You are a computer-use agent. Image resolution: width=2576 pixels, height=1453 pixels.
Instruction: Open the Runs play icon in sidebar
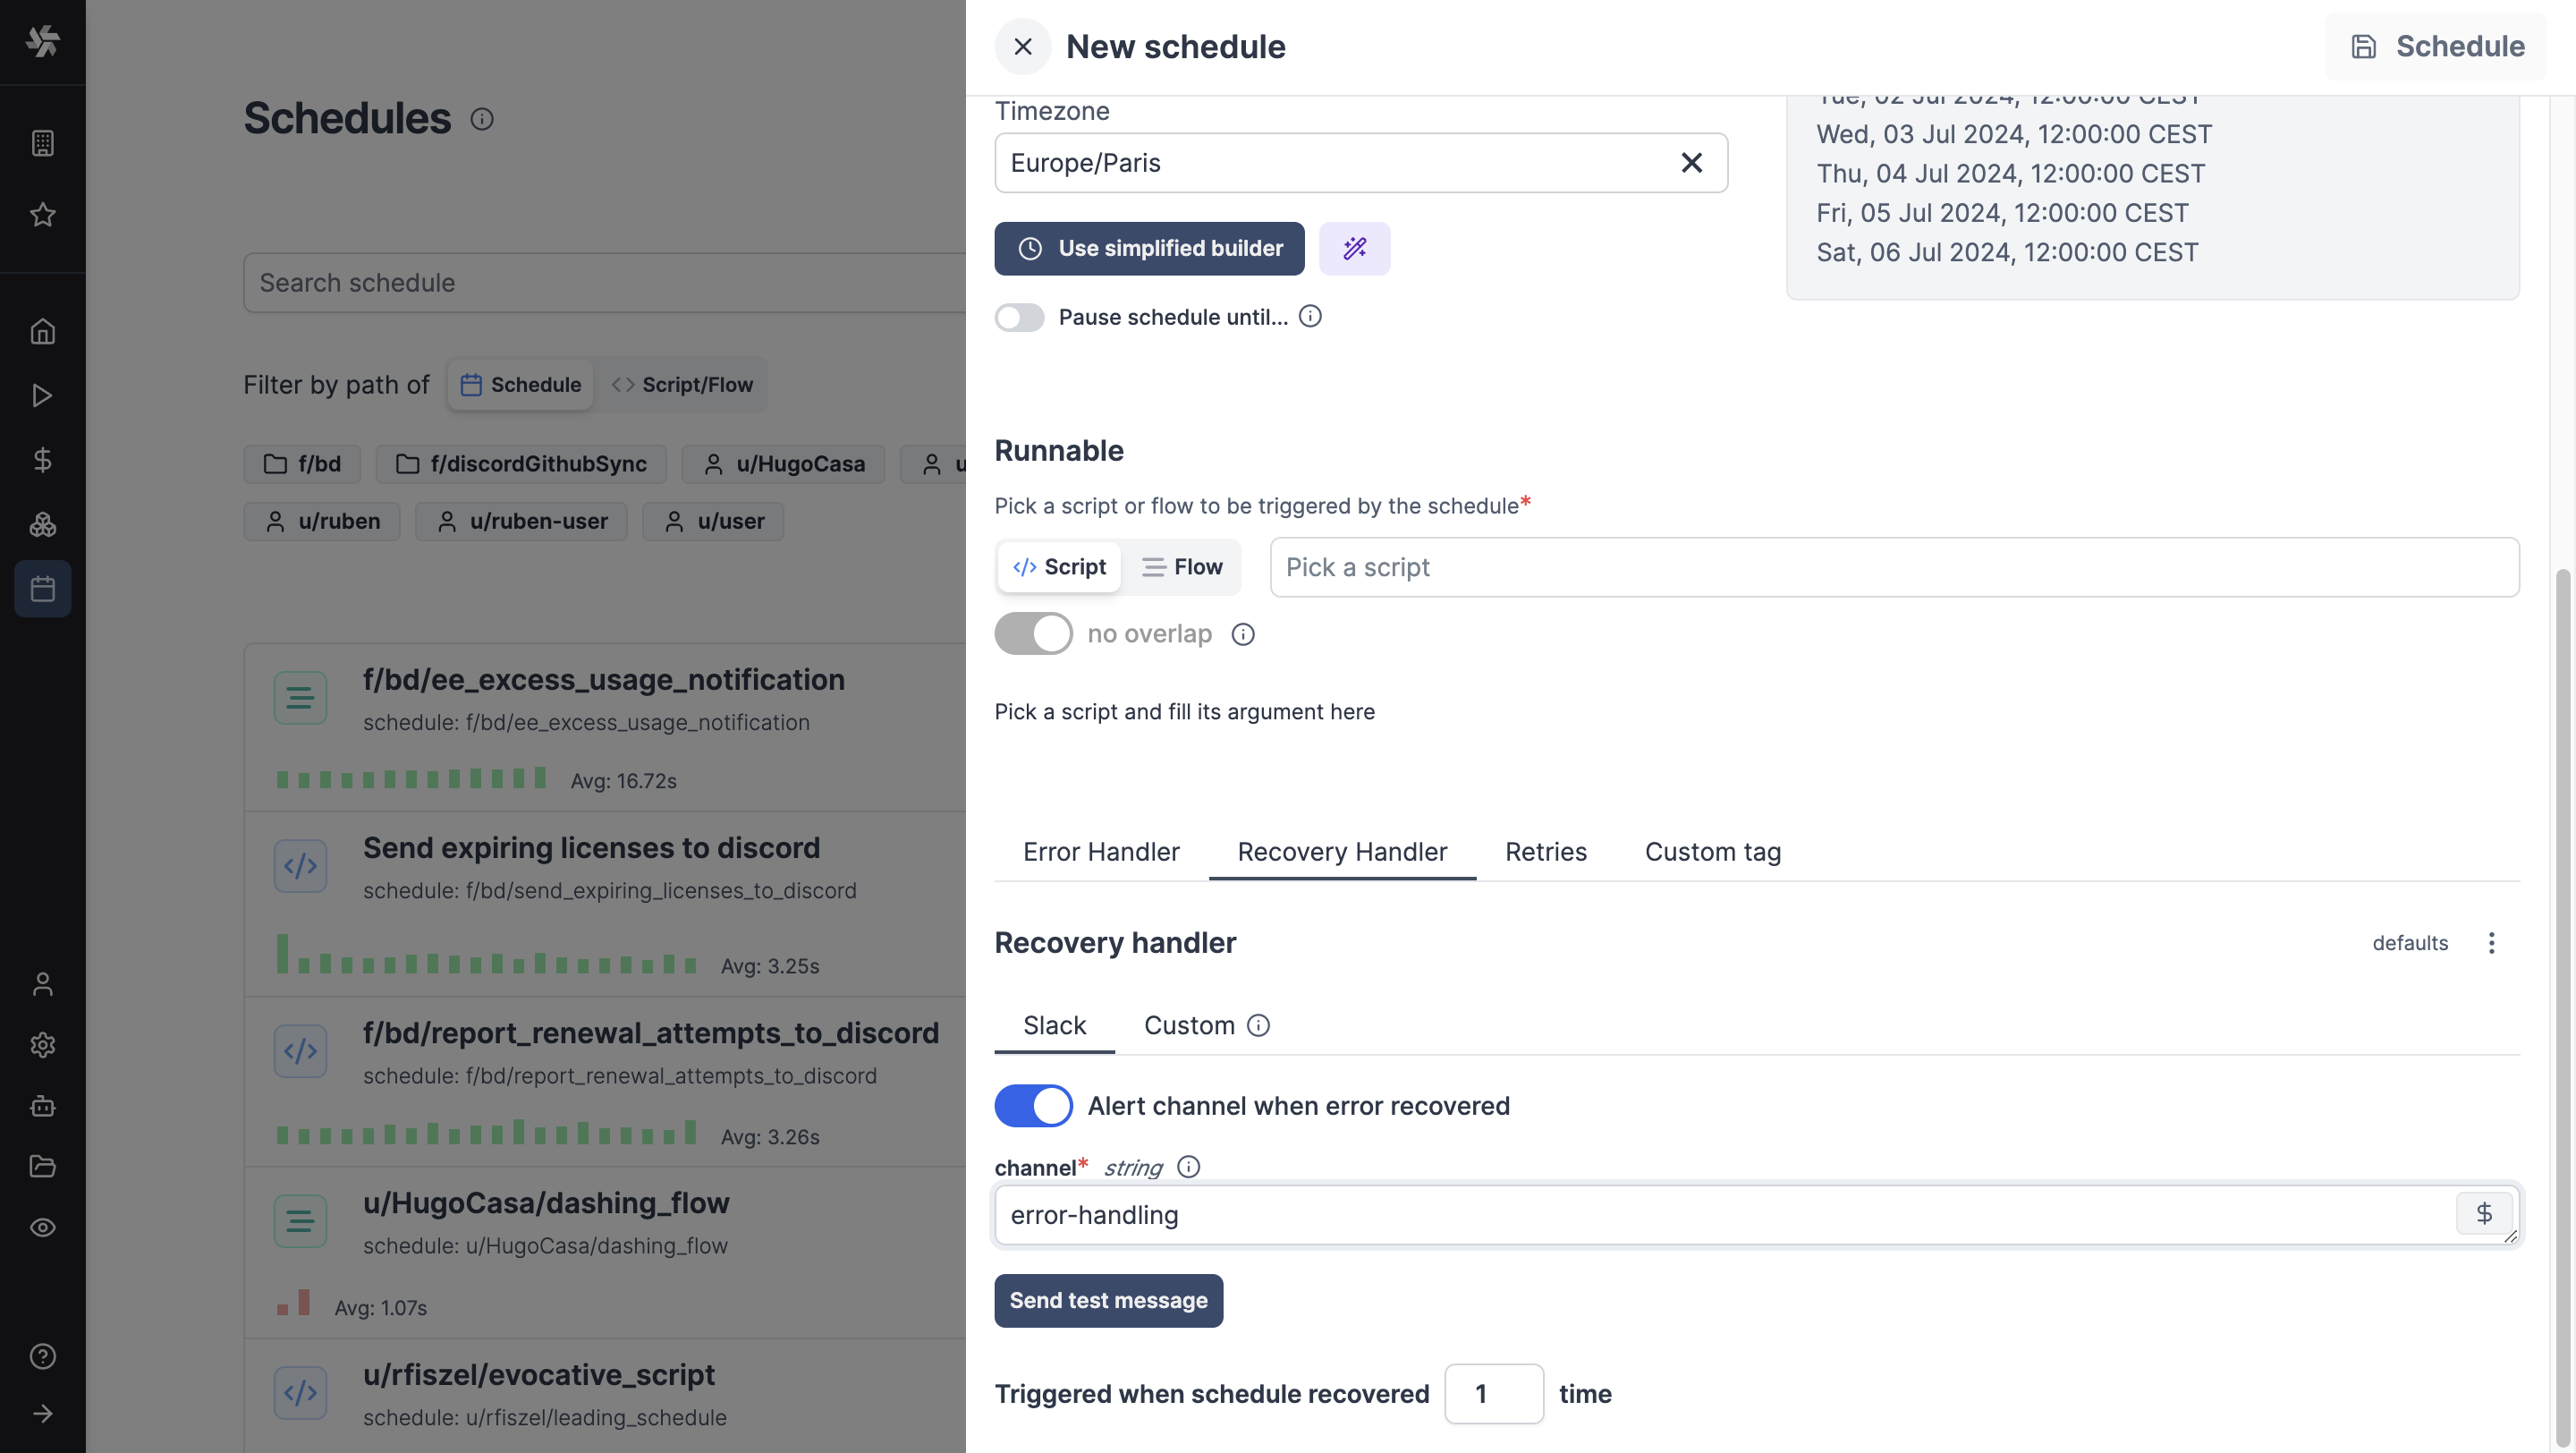tap(42, 396)
